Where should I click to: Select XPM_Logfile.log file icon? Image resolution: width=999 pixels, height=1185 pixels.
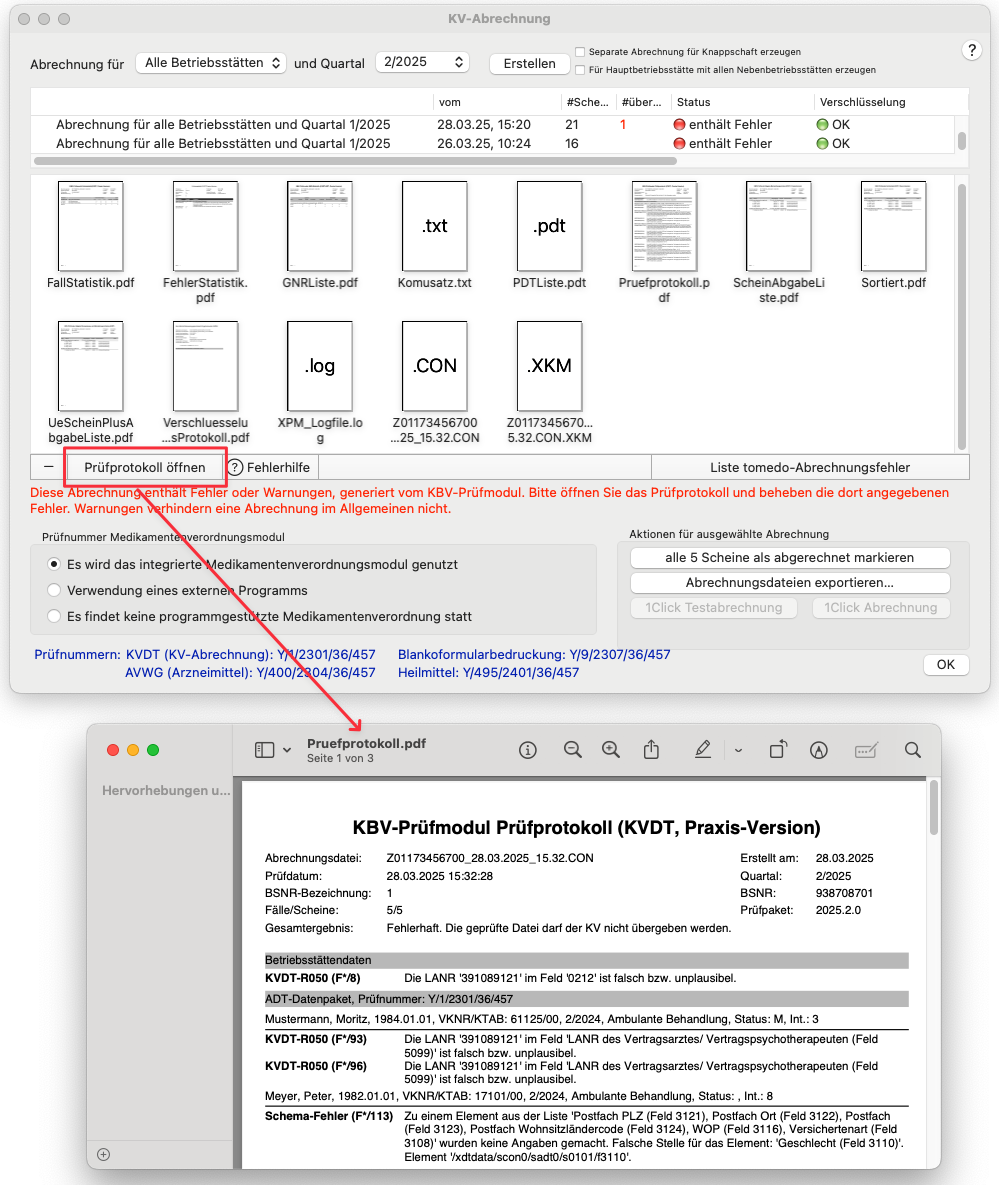[320, 366]
